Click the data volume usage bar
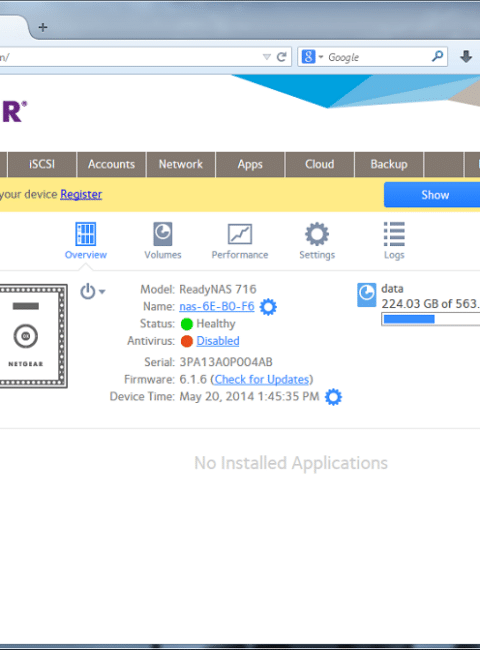The image size is (480, 650). (431, 319)
